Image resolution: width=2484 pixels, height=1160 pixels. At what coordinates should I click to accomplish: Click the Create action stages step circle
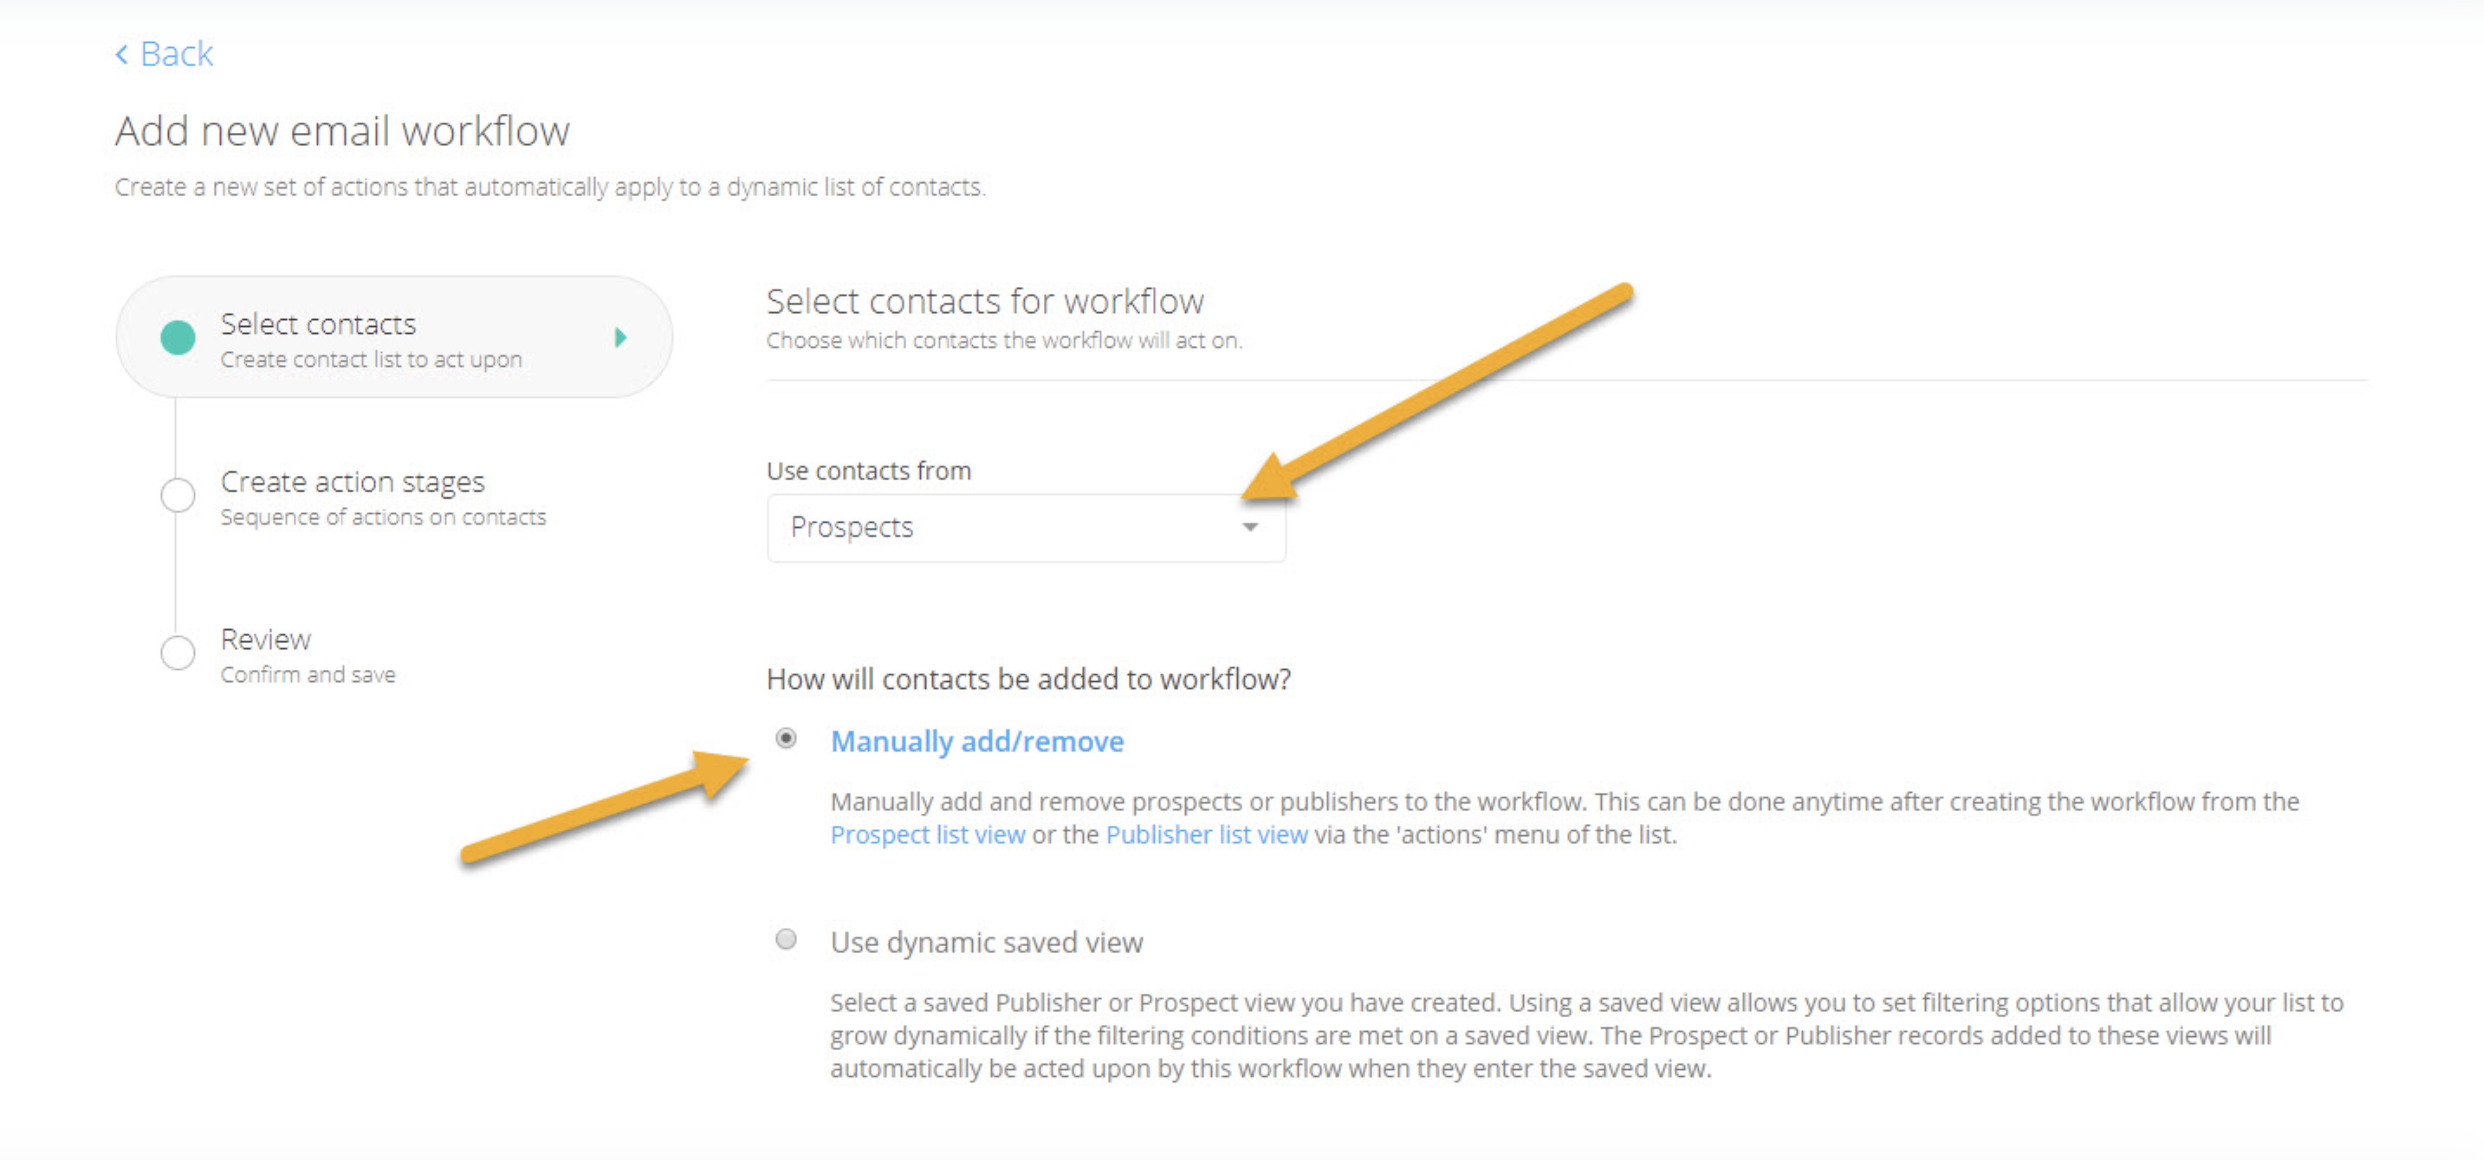point(178,495)
